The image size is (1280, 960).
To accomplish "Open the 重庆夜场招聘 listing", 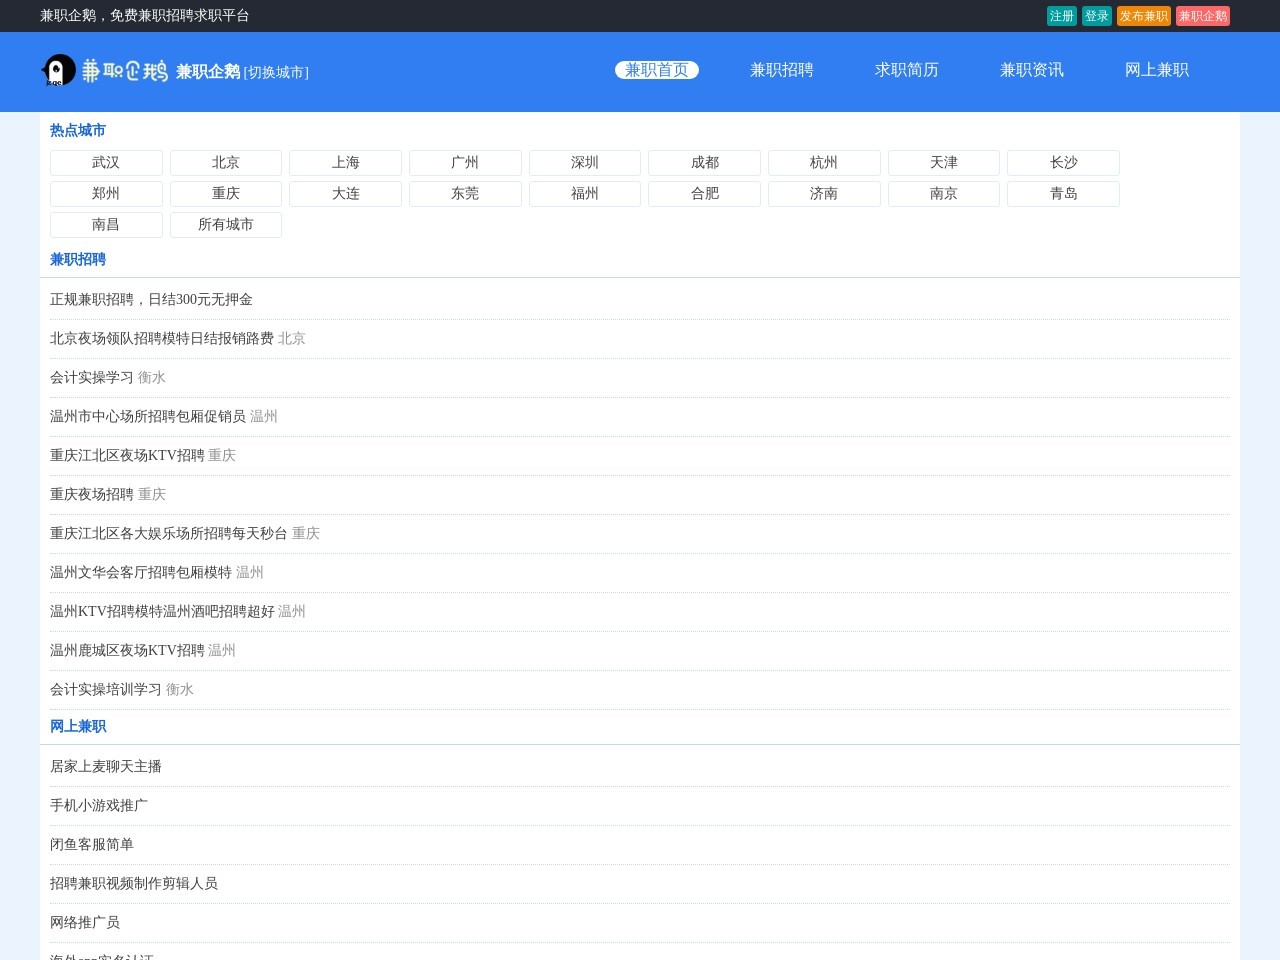I will 91,494.
